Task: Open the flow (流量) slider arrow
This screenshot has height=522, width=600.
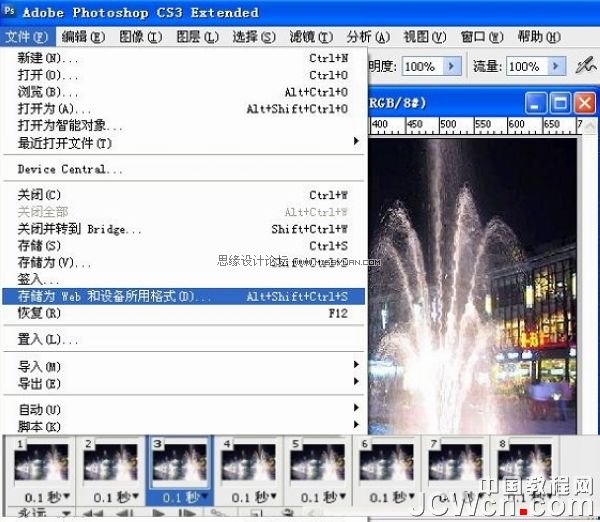Action: click(555, 67)
